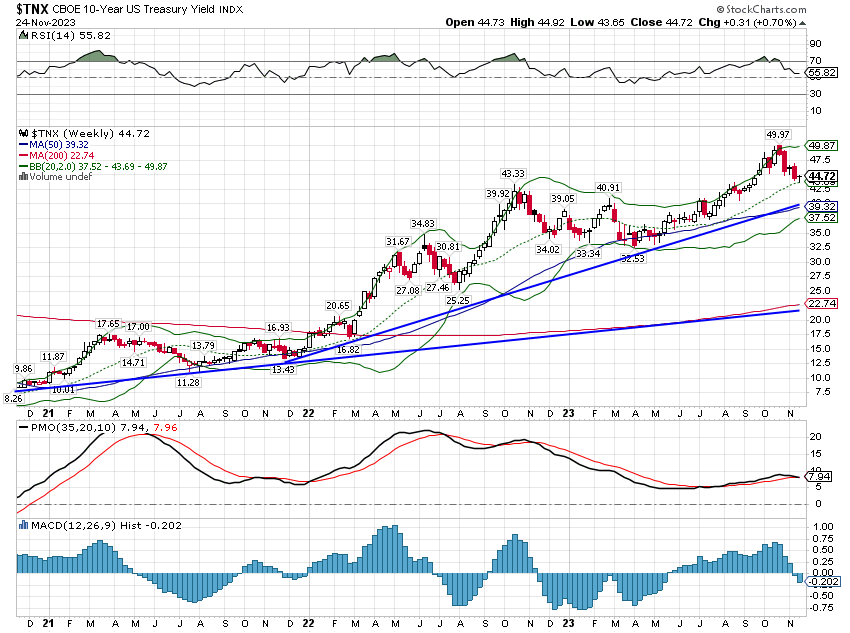Click the red MA(200) line marker
The height and width of the screenshot is (633, 850).
pyautogui.click(x=23, y=155)
